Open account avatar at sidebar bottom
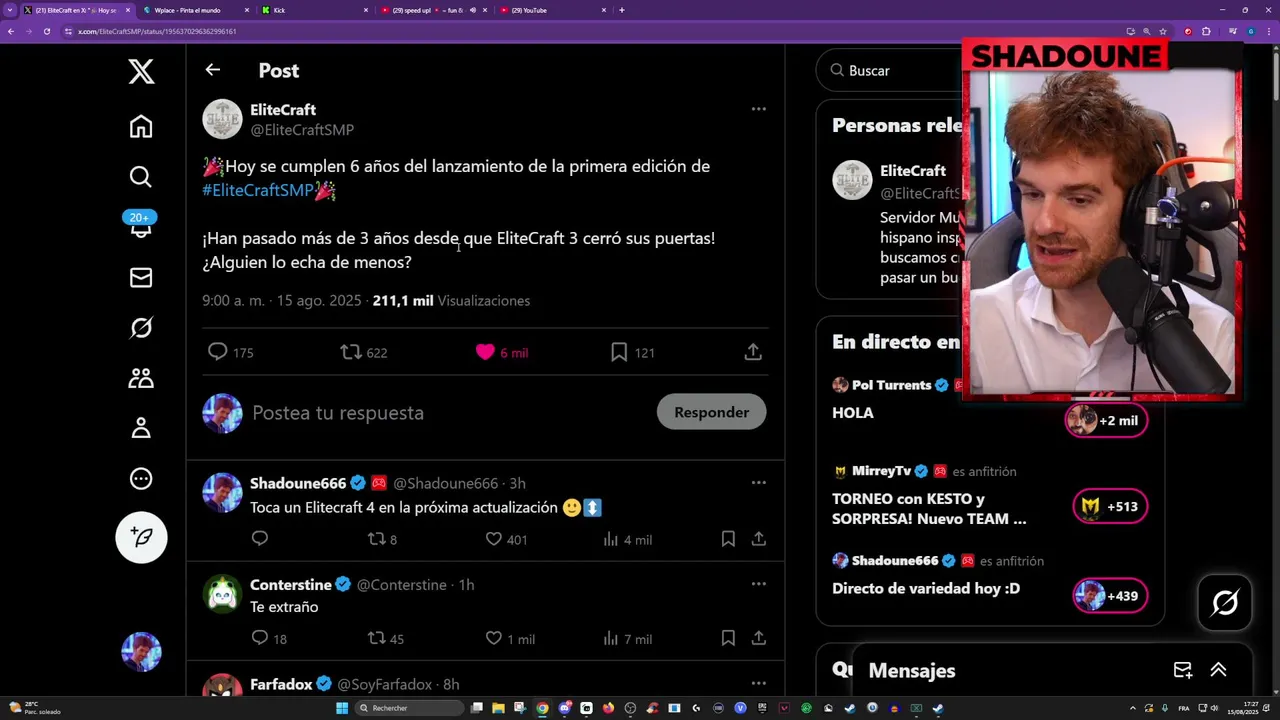 pos(141,652)
